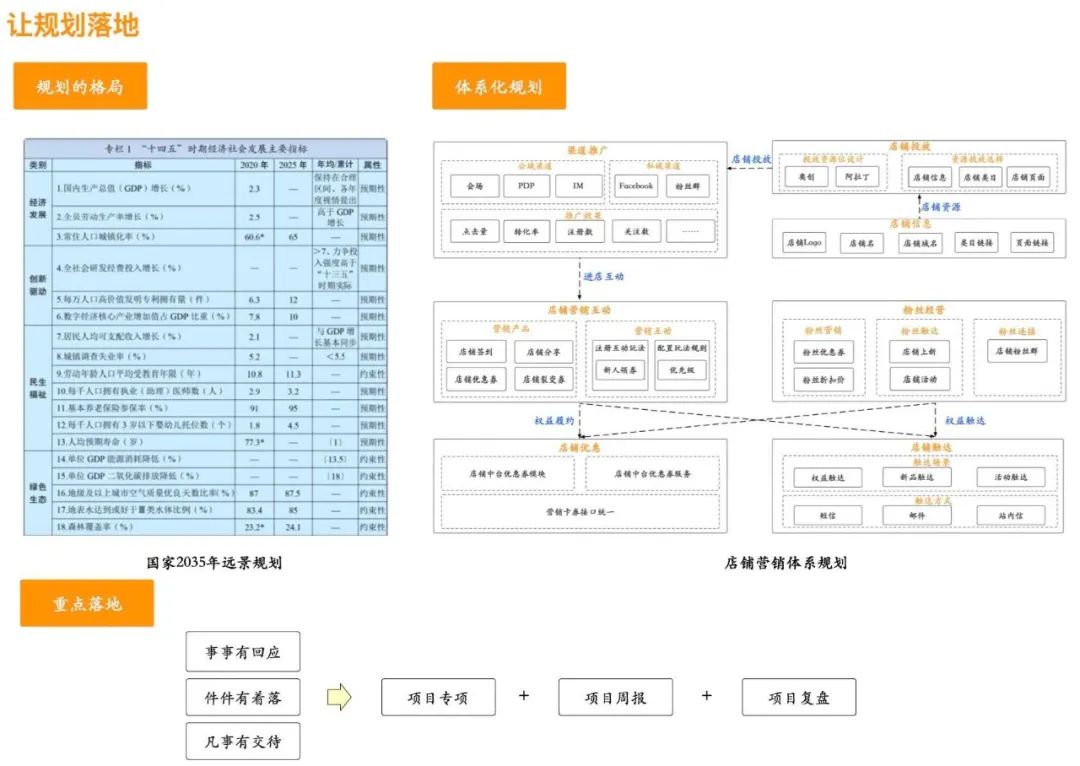Viewport: 1080px width, 766px height.
Task: Select the 店铺中台优惠券服务 box
Action: coord(652,474)
